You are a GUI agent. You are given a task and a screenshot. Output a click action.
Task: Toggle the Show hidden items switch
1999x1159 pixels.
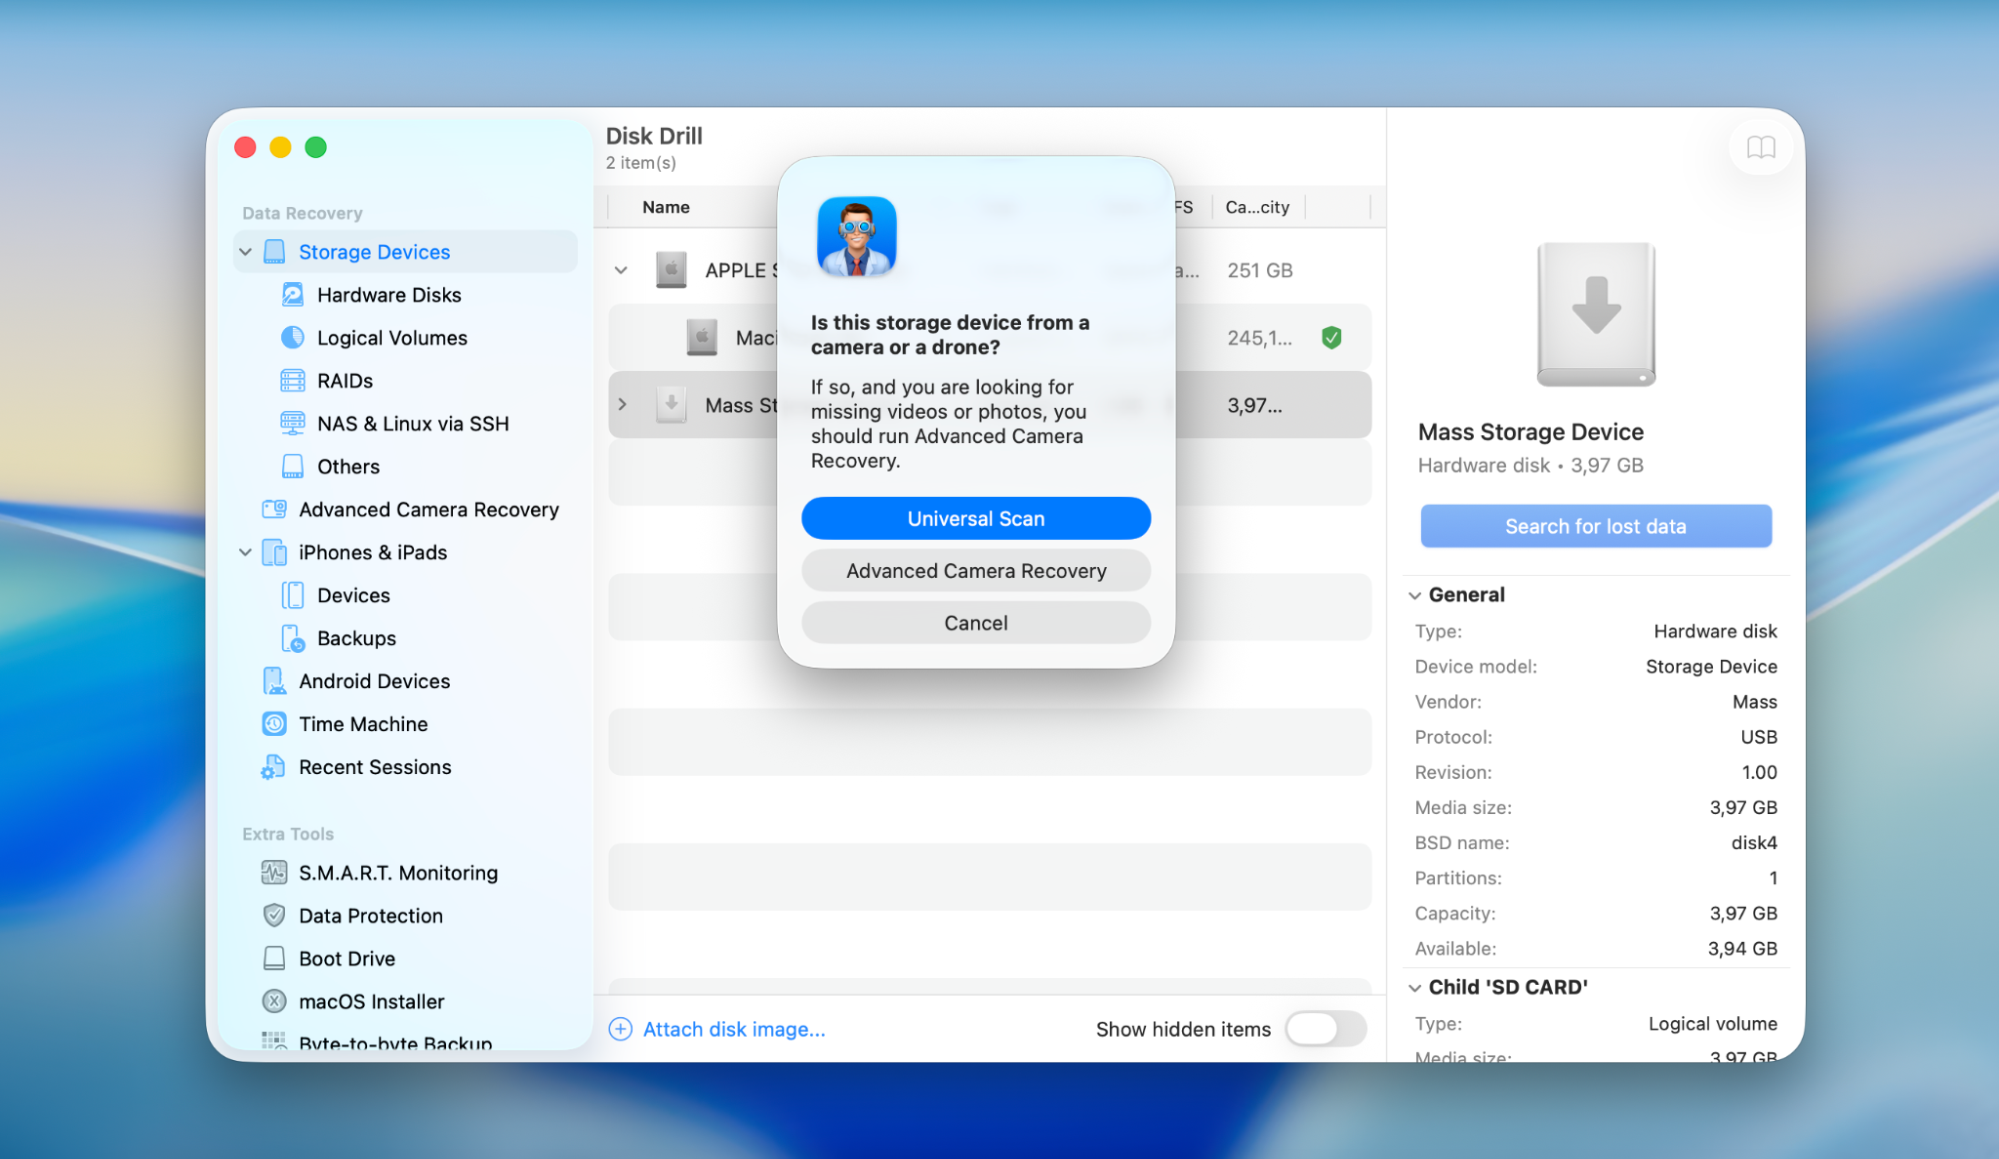[1326, 1029]
